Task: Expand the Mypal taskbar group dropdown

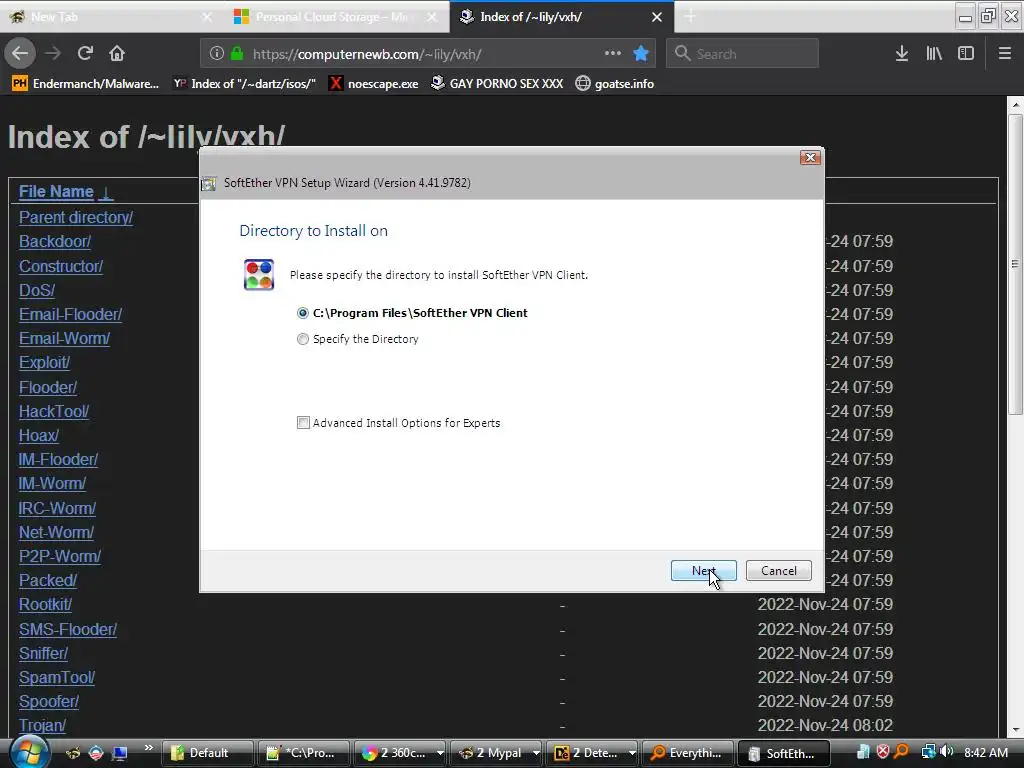Action: 536,753
